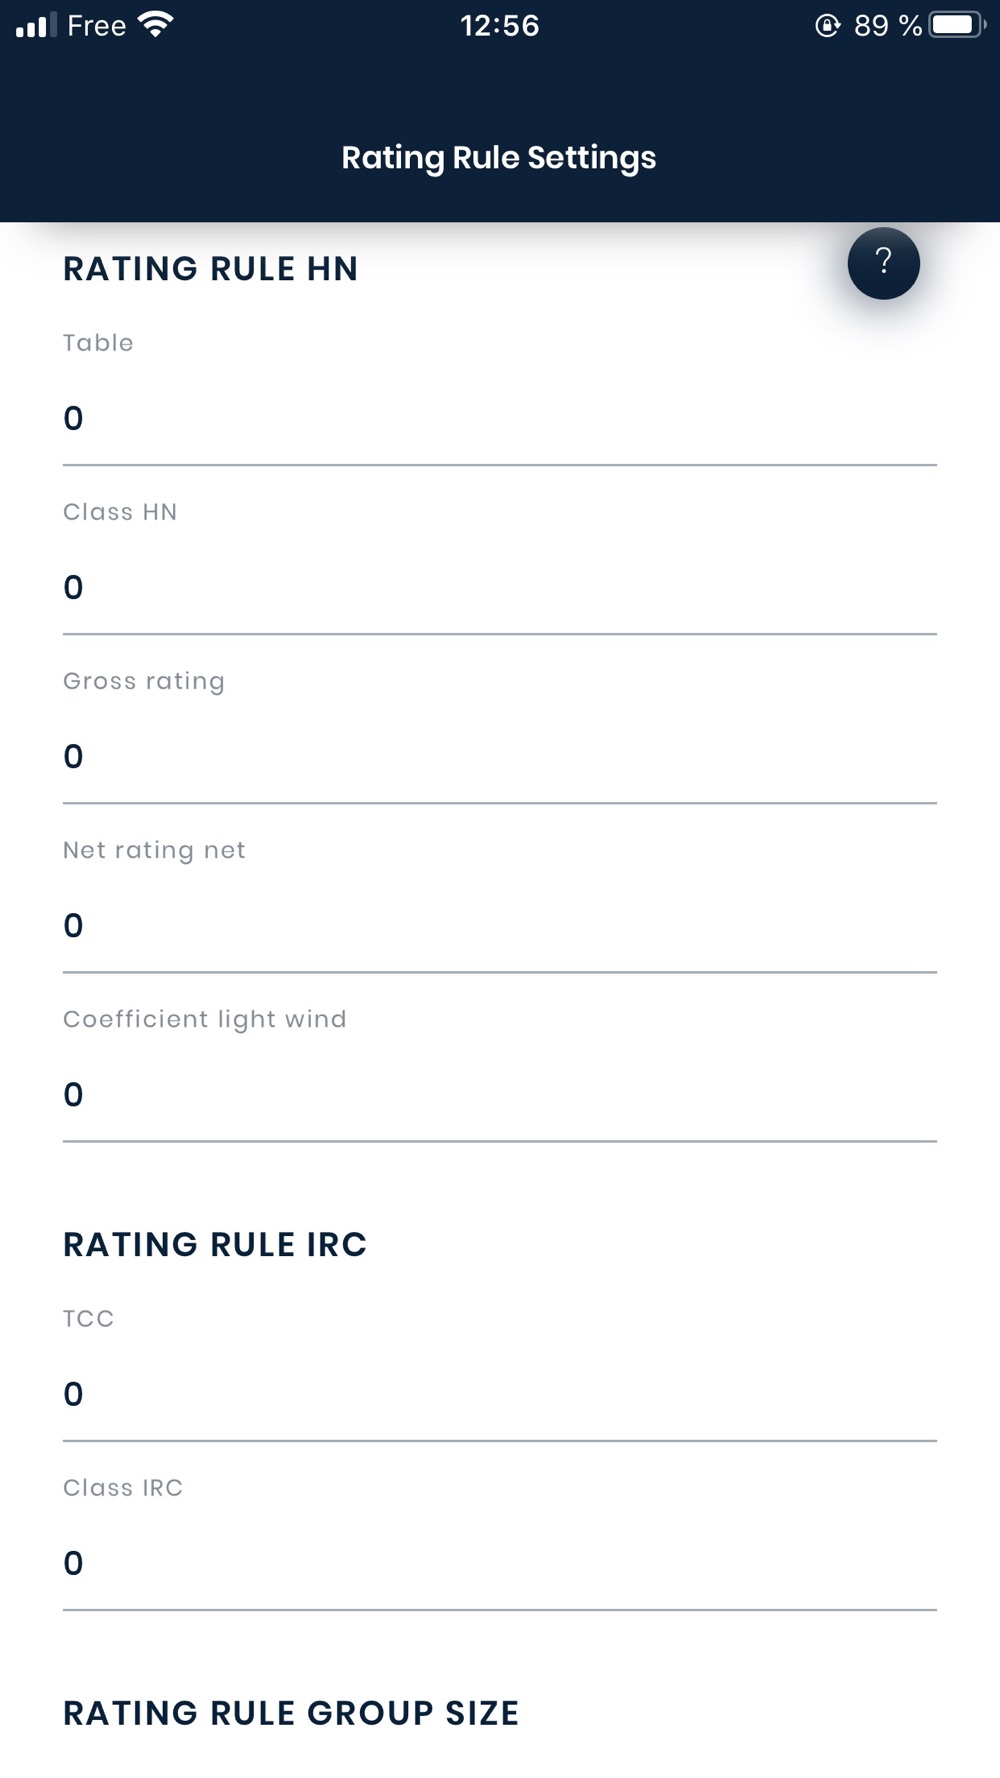
Task: Tap the RATING RULE HN heading
Action: pyautogui.click(x=210, y=269)
